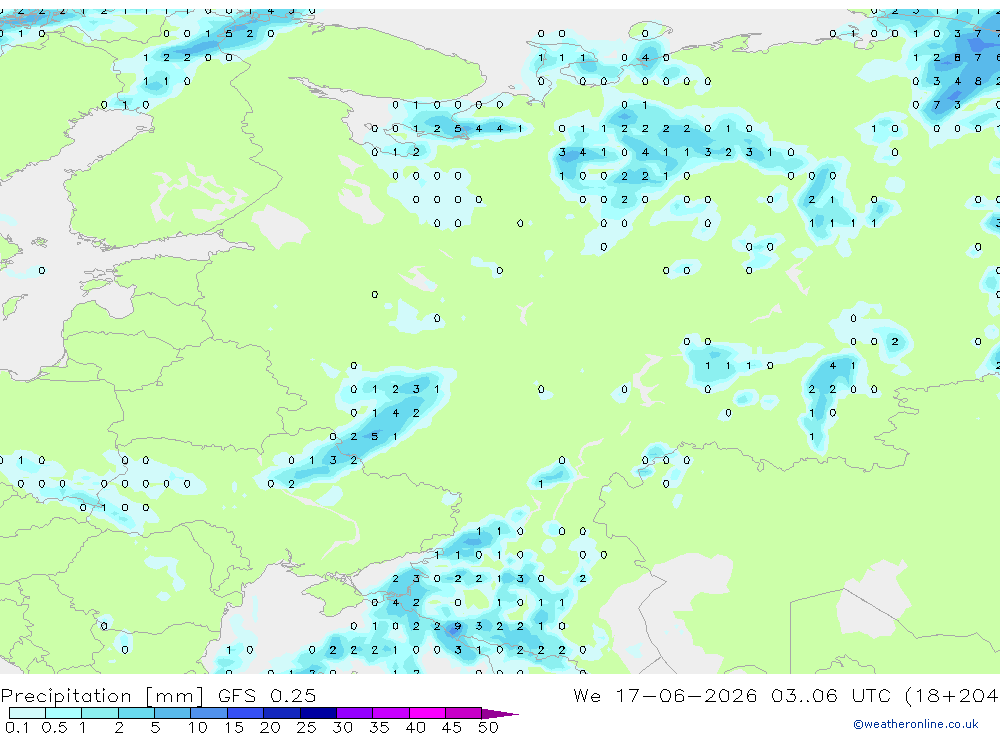Click the 10–15 mm legend swatch
This screenshot has height=733, width=1000.
pyautogui.click(x=209, y=713)
